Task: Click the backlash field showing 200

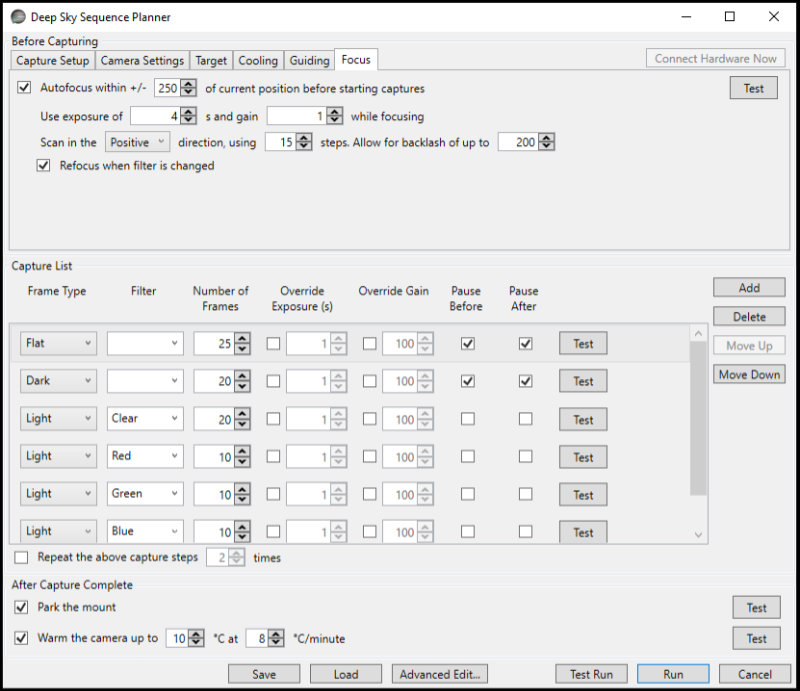Action: click(x=518, y=142)
